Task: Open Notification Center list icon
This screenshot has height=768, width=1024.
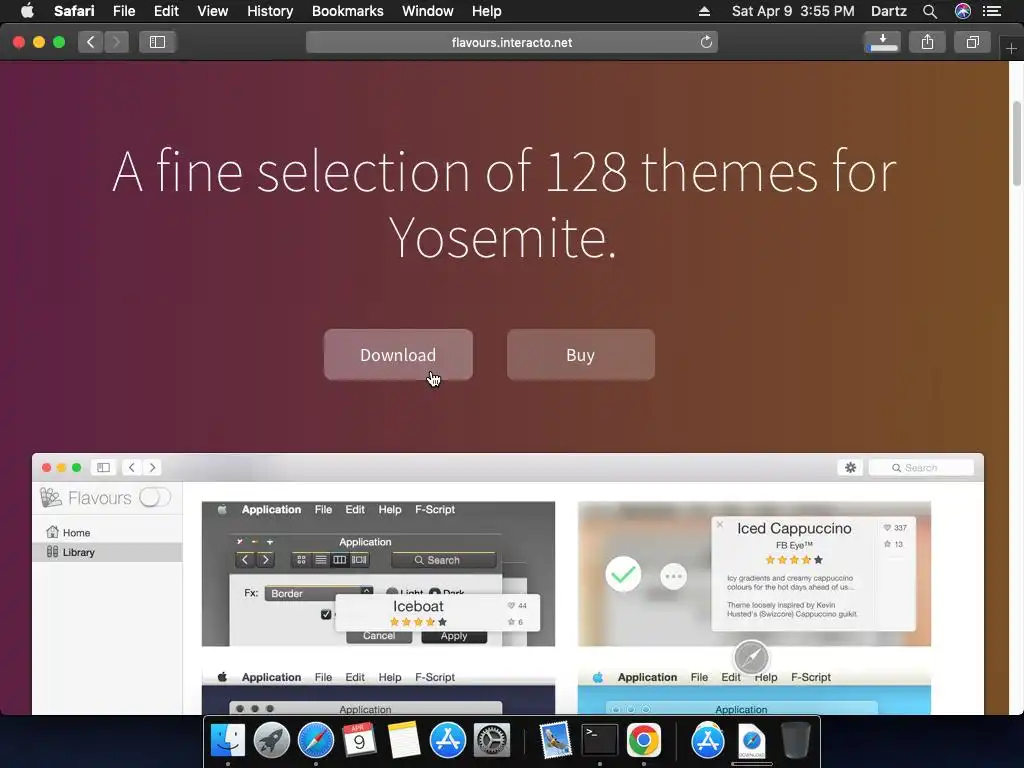Action: click(992, 11)
